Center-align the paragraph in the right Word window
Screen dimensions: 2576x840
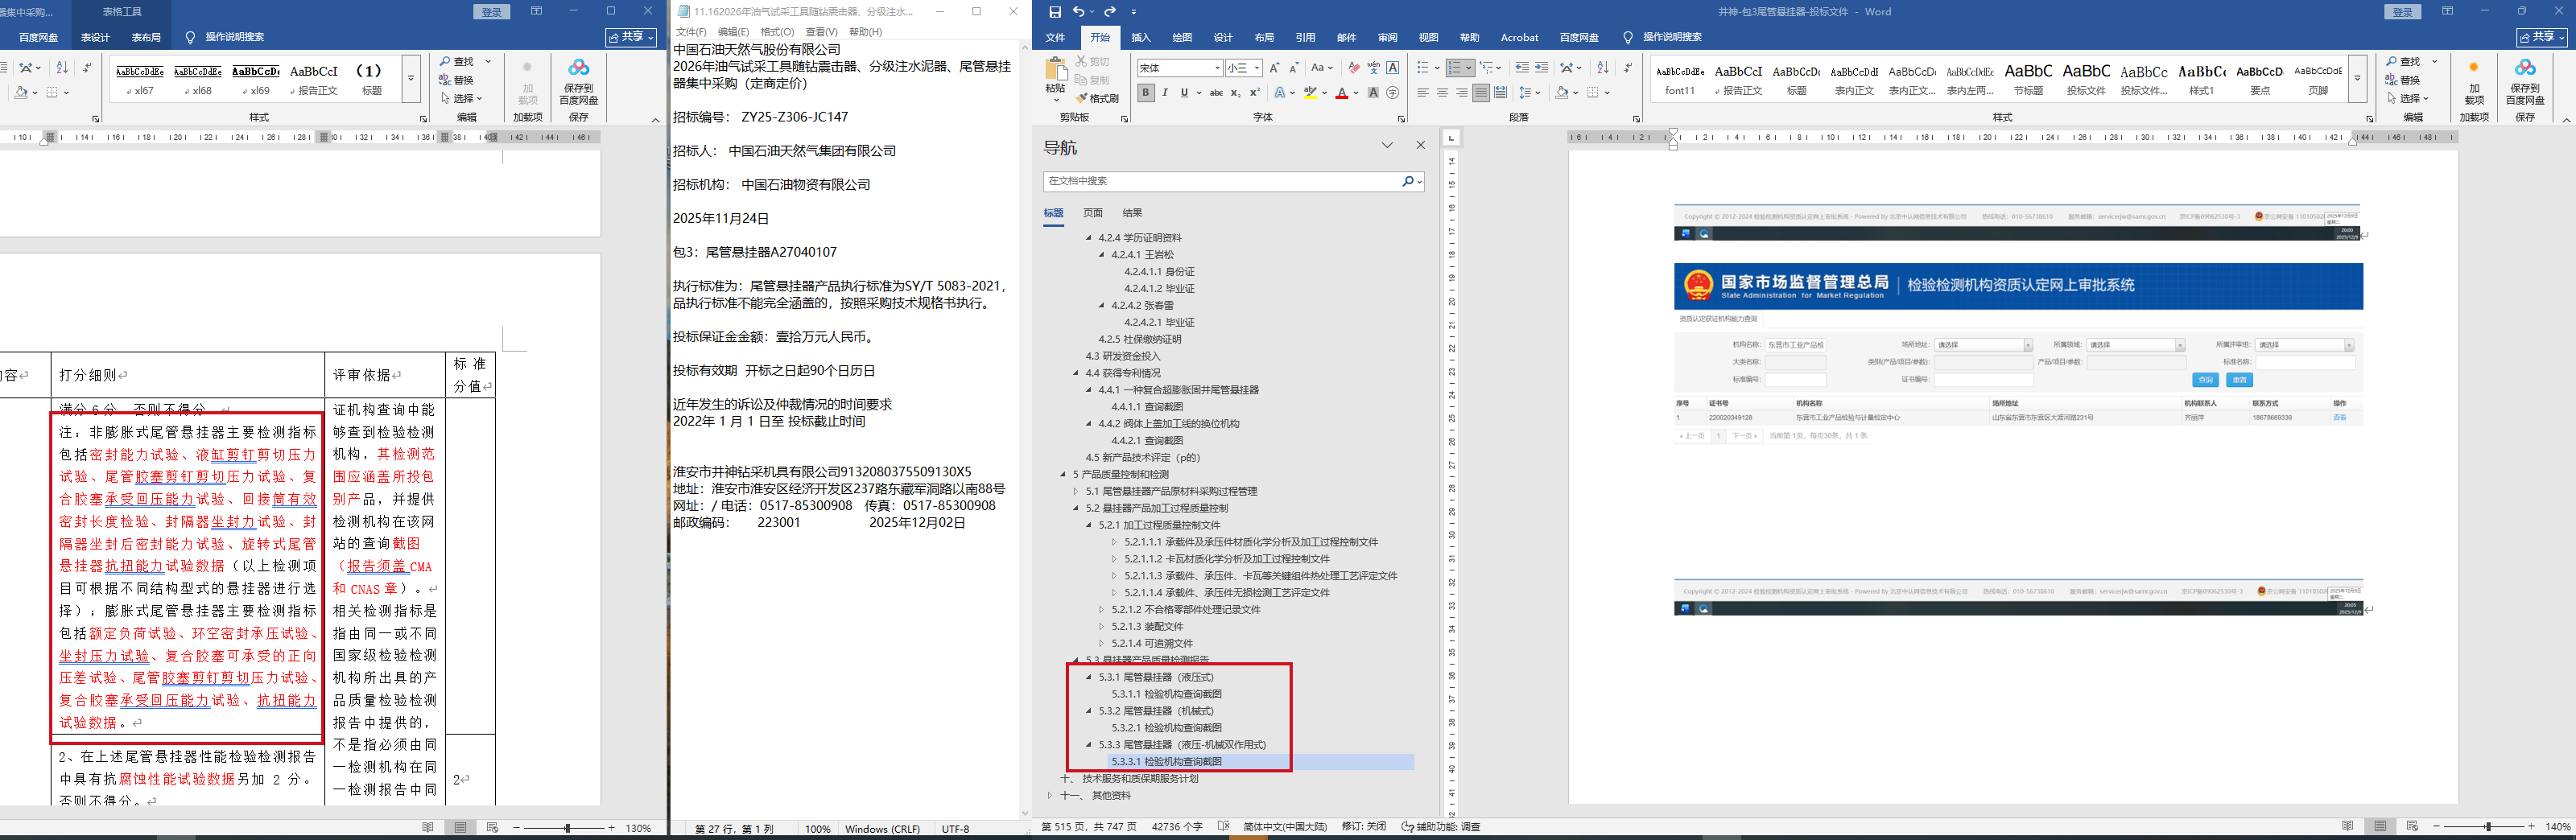click(1442, 93)
